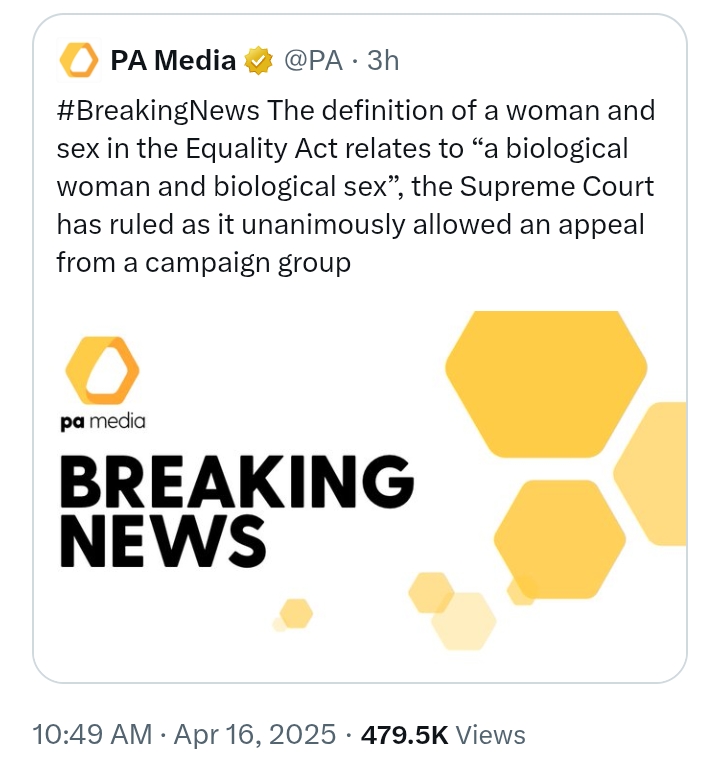Viewport: 720px width, 769px height.
Task: Open the 10:49 AM · Apr 16, 2025 timestamp
Action: [x=184, y=735]
